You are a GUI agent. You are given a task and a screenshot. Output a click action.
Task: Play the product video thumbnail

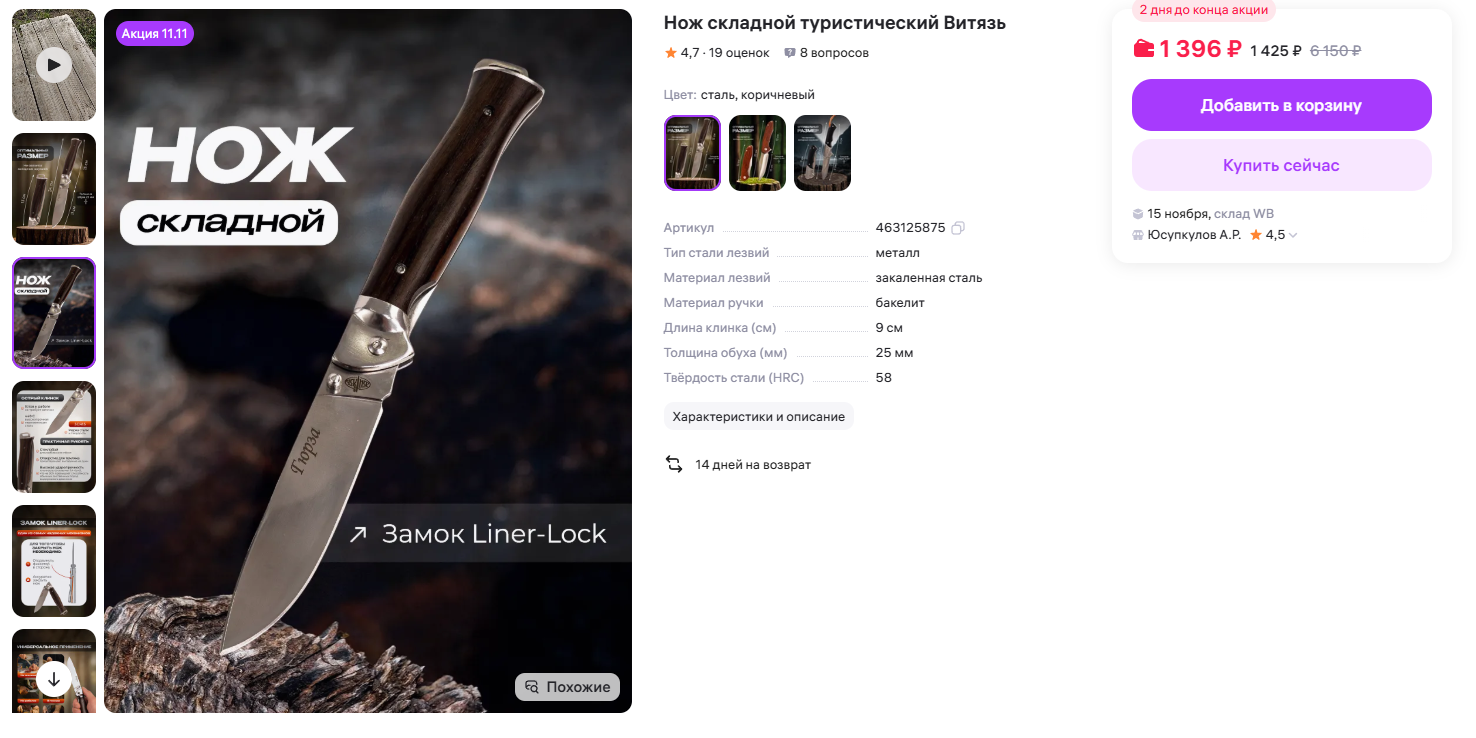(x=54, y=66)
